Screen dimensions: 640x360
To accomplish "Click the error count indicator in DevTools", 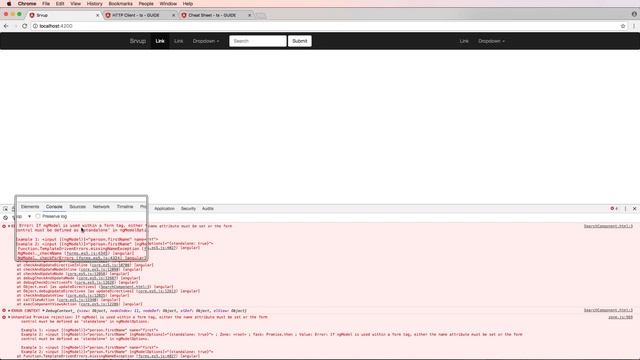I will point(614,209).
